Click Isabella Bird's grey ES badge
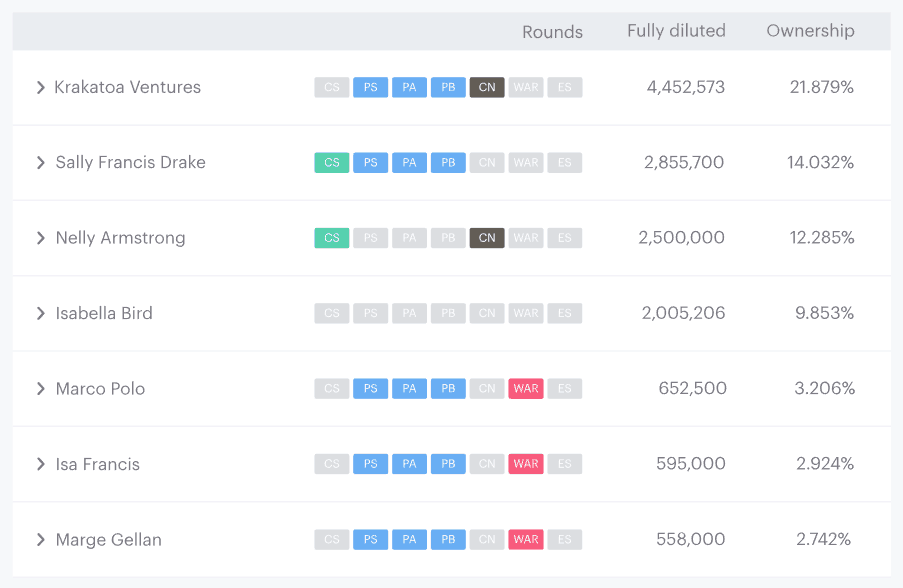903x588 pixels. pos(565,314)
